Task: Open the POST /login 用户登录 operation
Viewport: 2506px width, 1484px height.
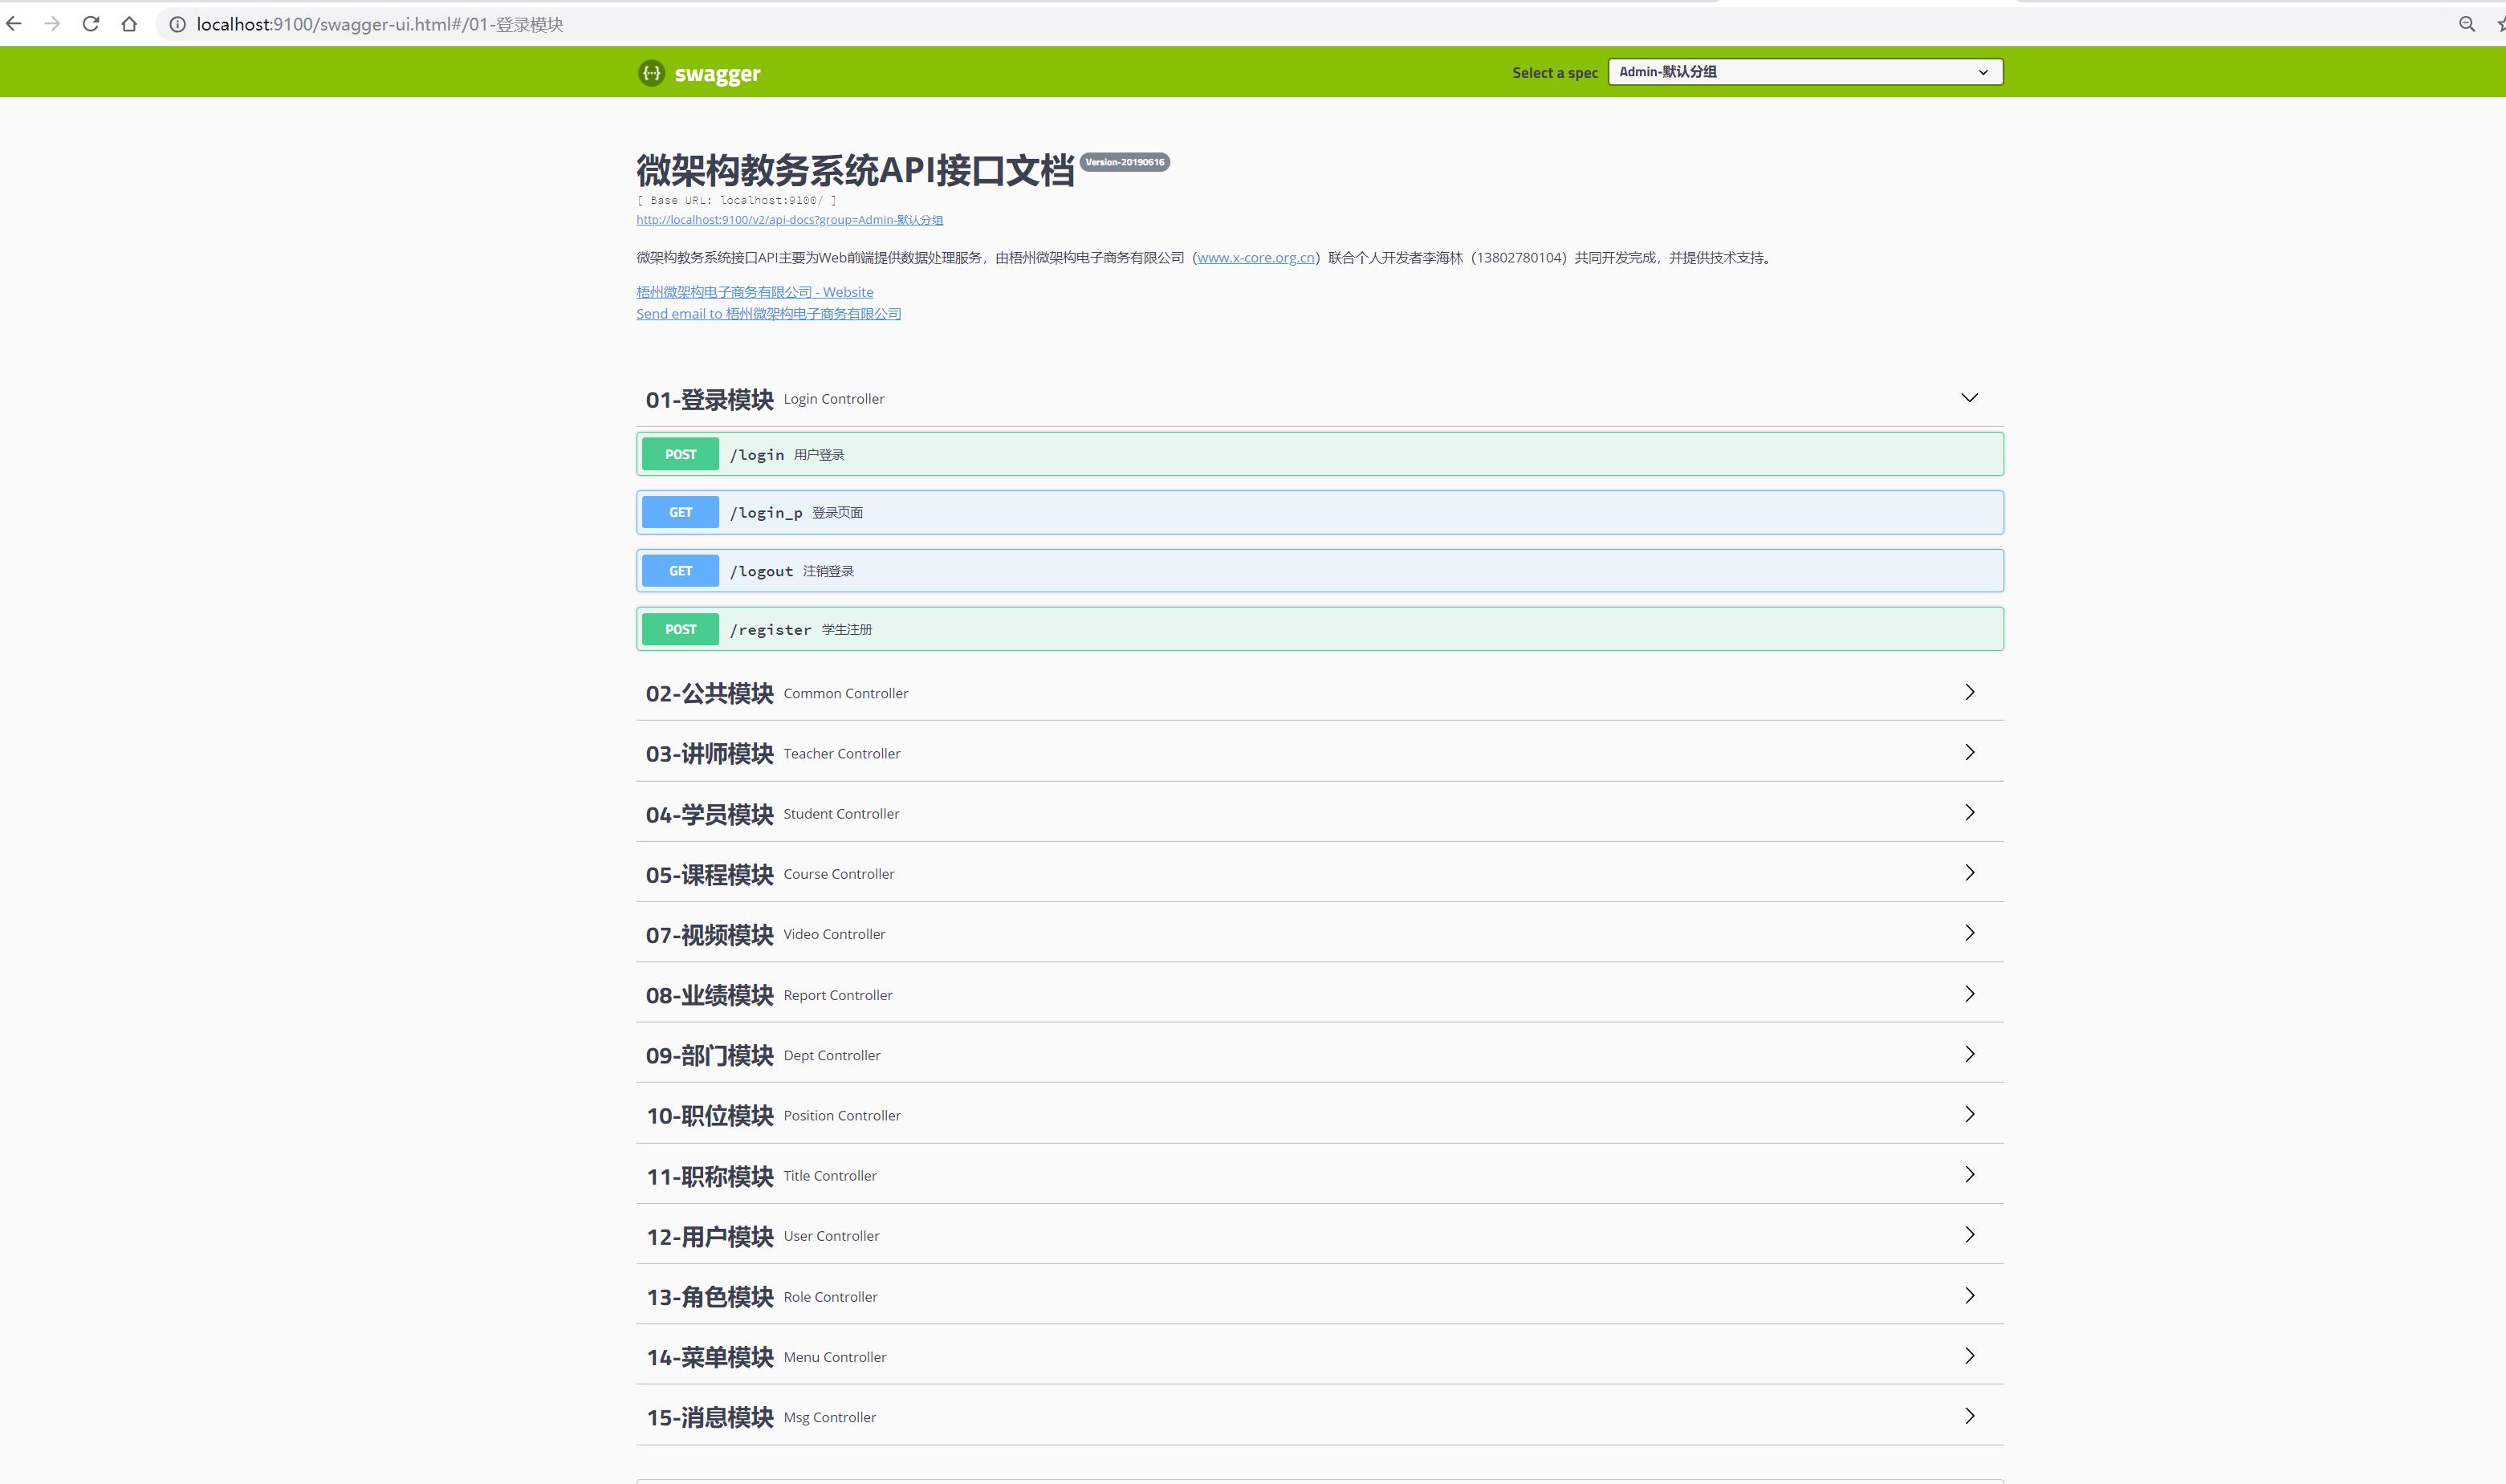Action: [1319, 455]
